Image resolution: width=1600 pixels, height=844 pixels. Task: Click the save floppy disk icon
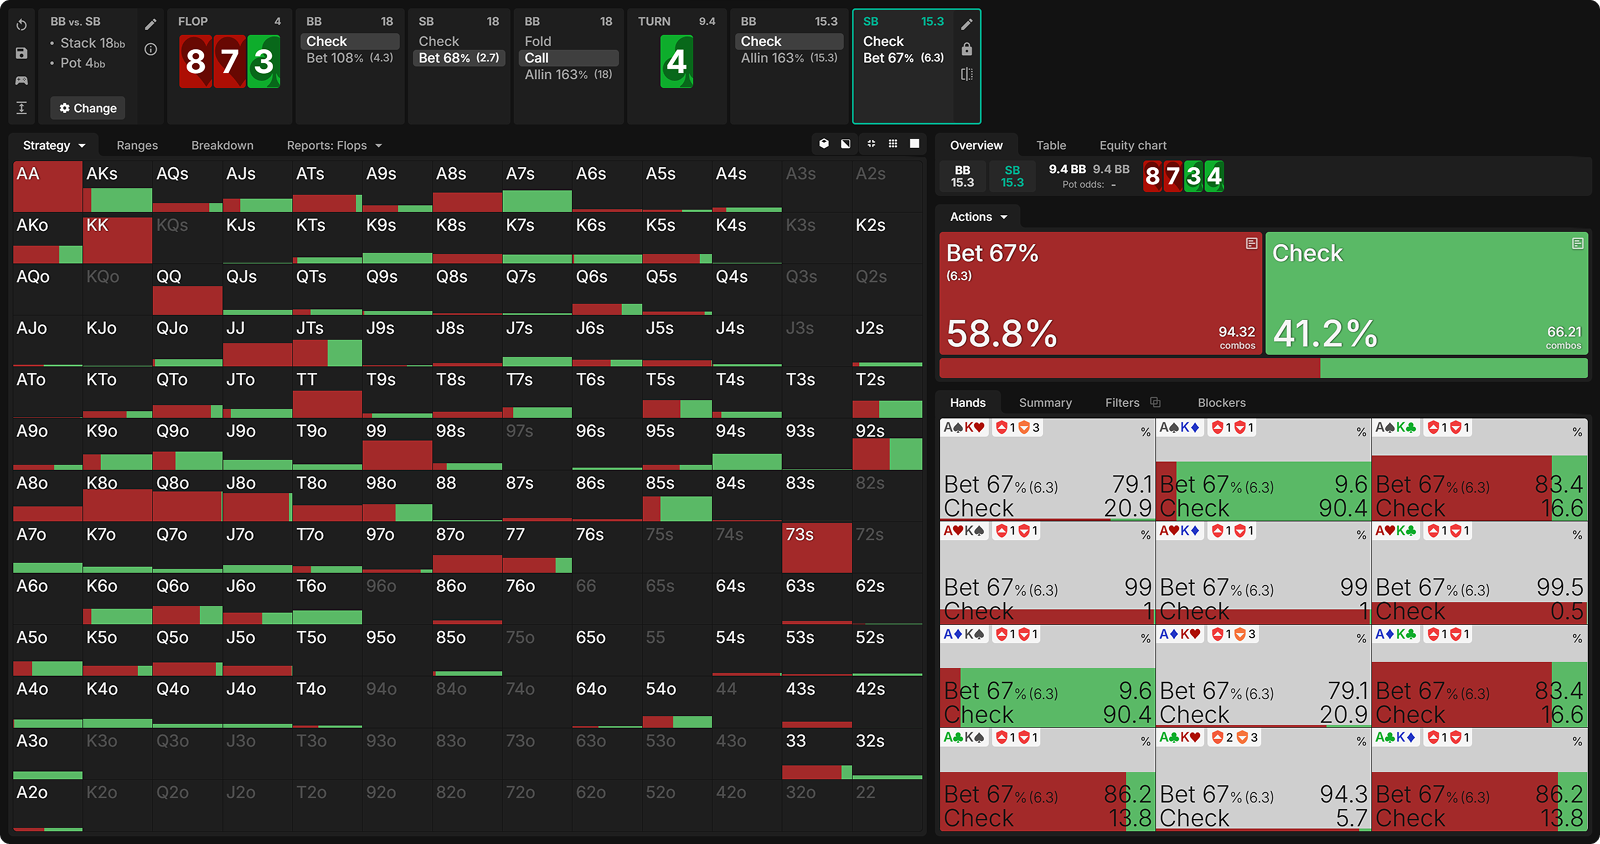[x=21, y=53]
